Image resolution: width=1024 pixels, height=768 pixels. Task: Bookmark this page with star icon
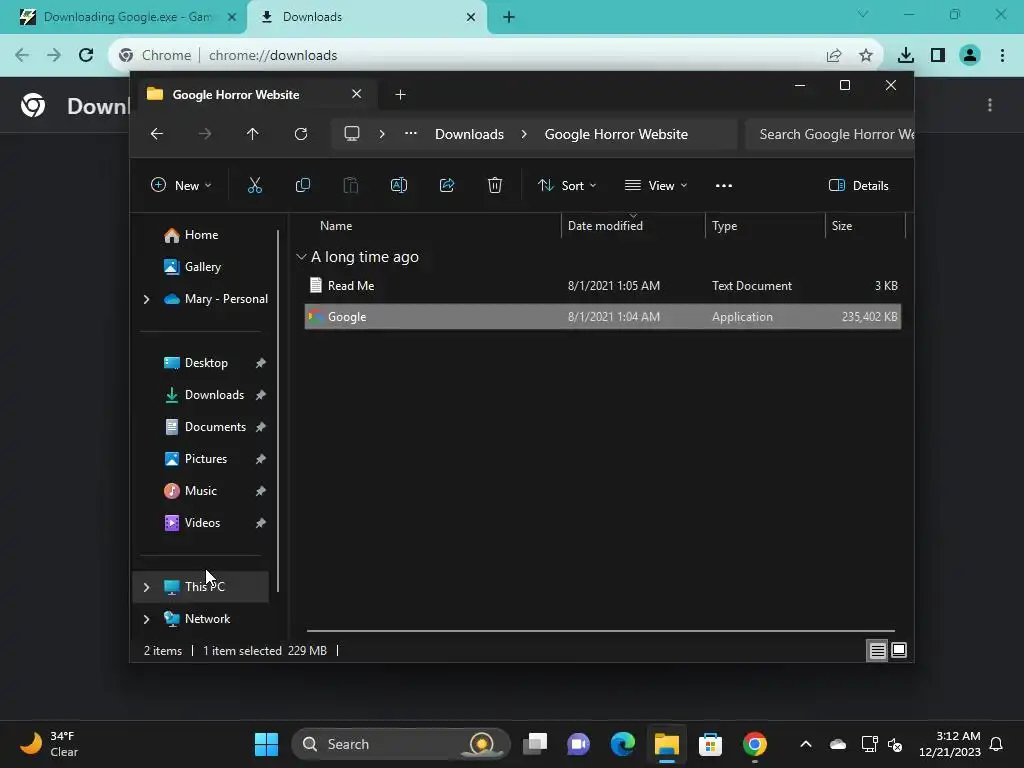pyautogui.click(x=865, y=56)
